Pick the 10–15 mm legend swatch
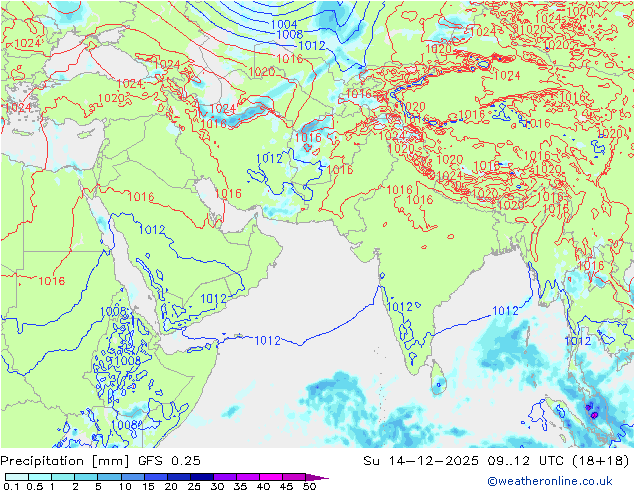This screenshot has height=490, width=634. pos(132,477)
